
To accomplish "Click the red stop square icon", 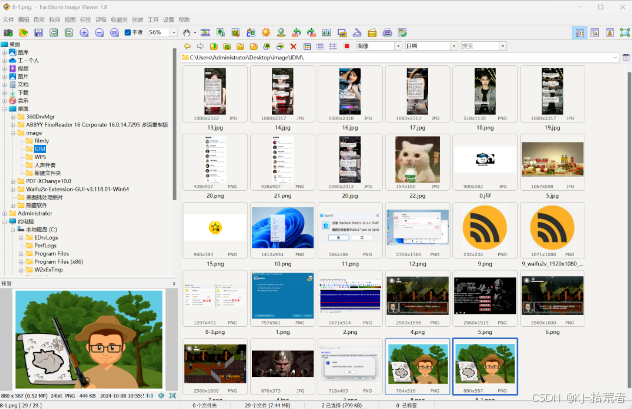I will 347,46.
